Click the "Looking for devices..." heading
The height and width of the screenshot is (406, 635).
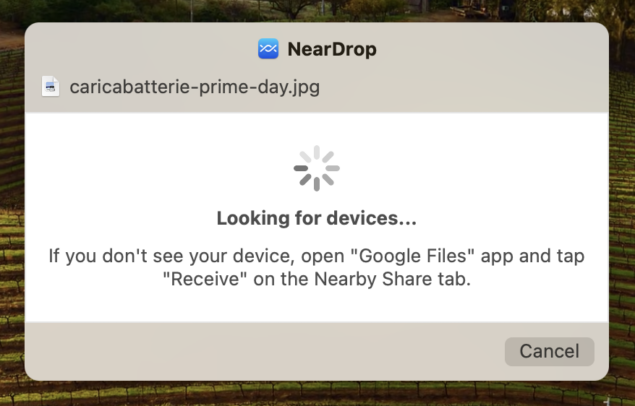click(317, 218)
